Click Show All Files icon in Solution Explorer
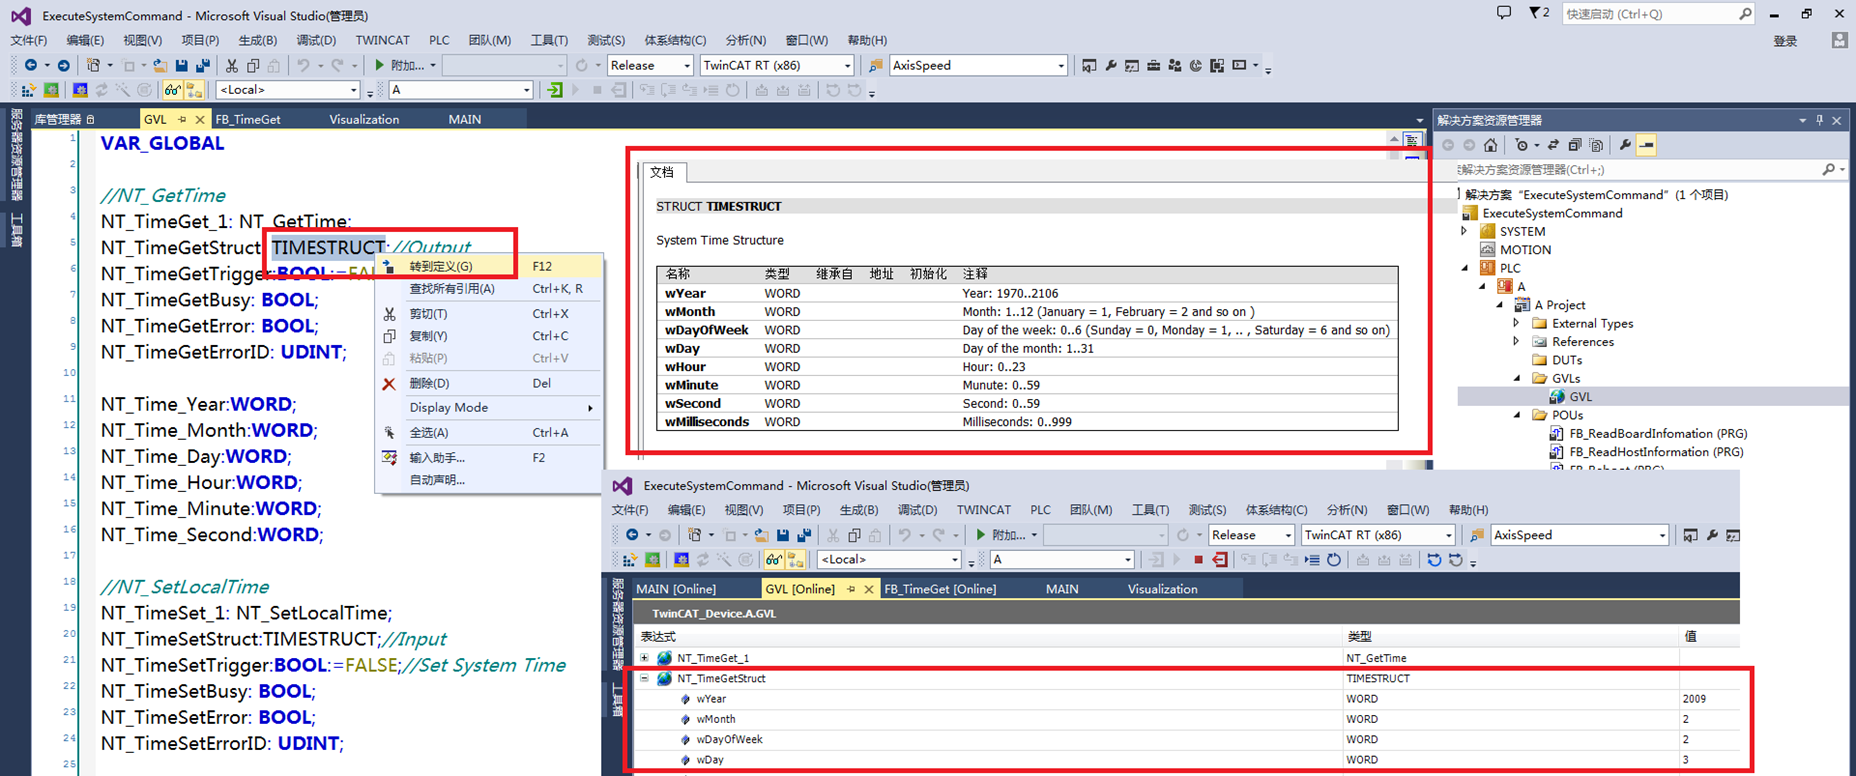 (x=1596, y=145)
